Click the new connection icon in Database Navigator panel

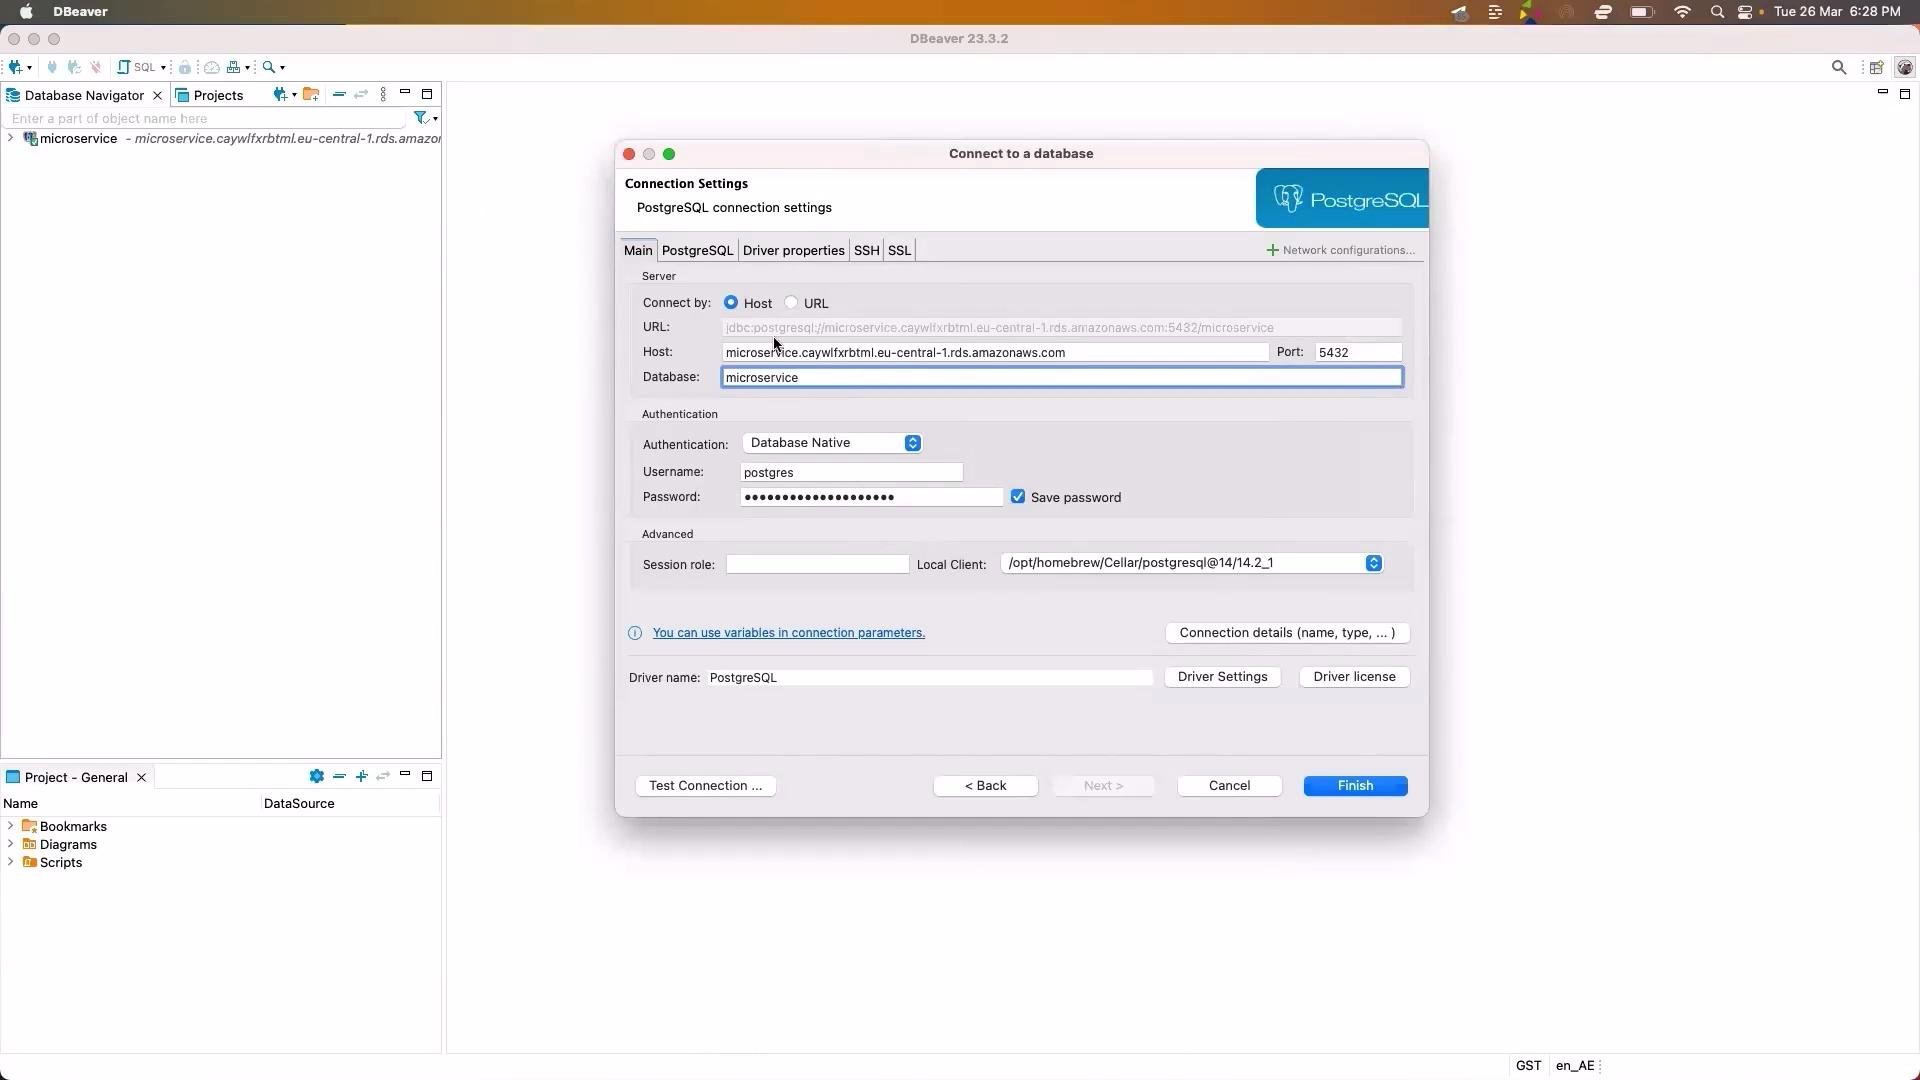tap(280, 95)
